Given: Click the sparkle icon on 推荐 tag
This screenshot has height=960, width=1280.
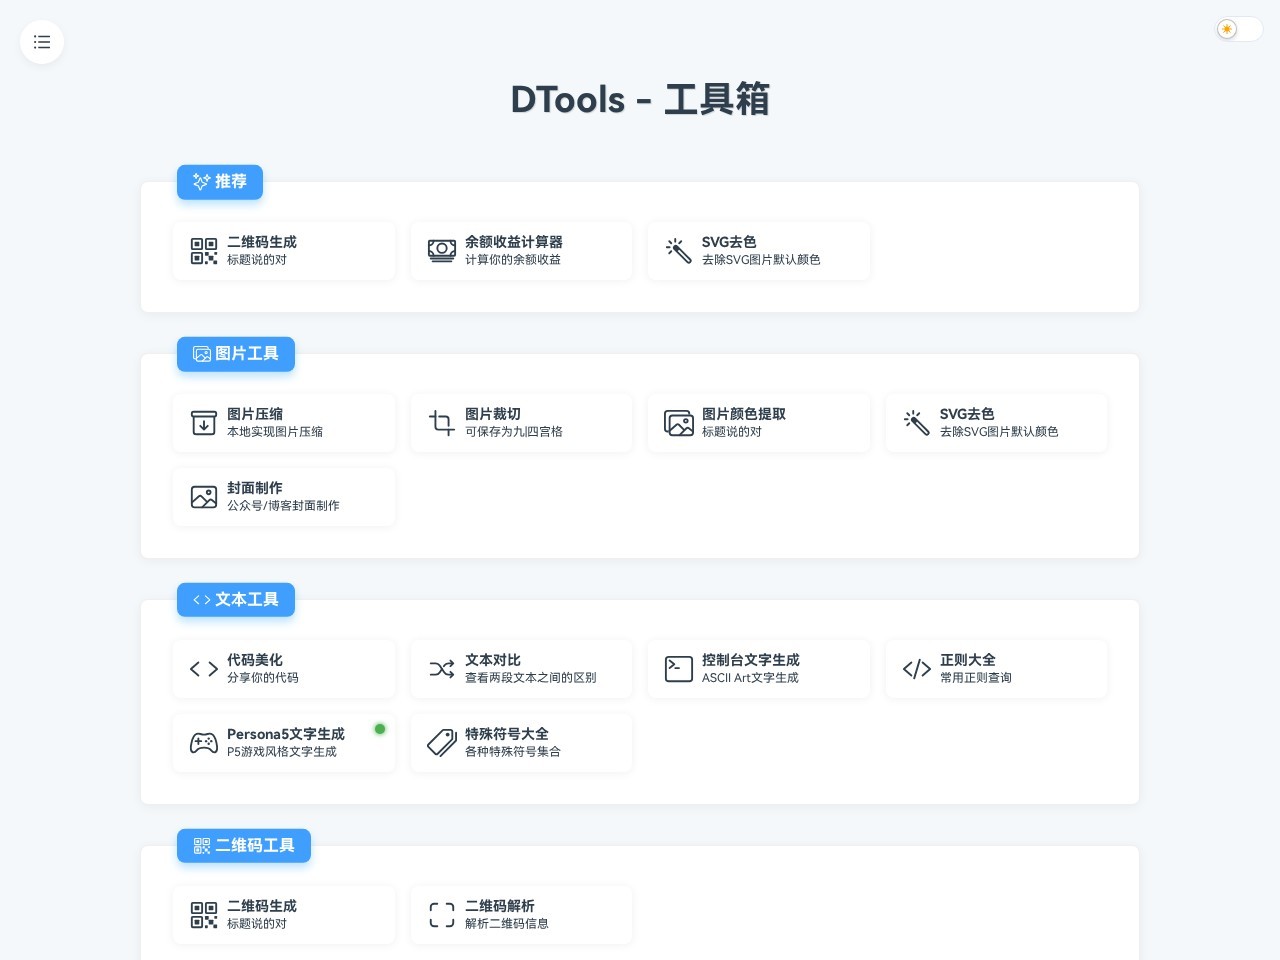Looking at the screenshot, I should pos(201,182).
